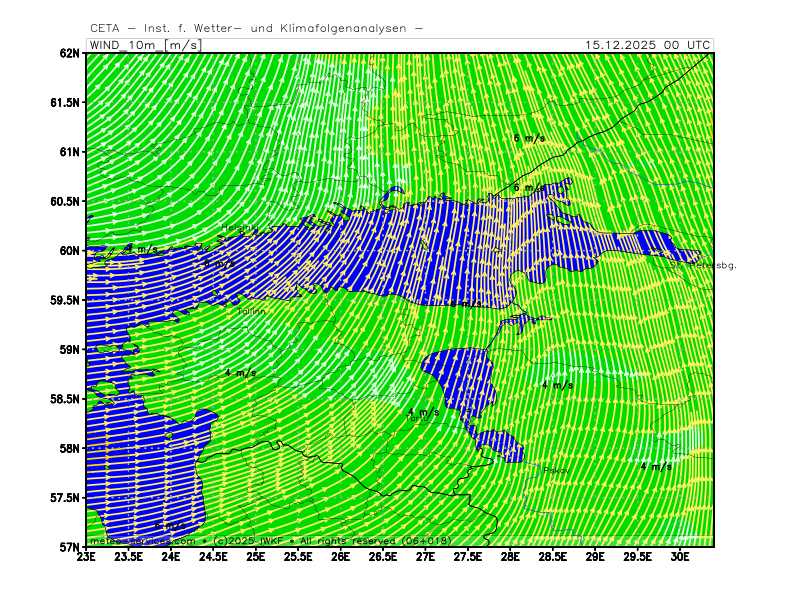The width and height of the screenshot is (800, 600).
Task: Click the 28E longitude axis label
Action: click(x=510, y=559)
